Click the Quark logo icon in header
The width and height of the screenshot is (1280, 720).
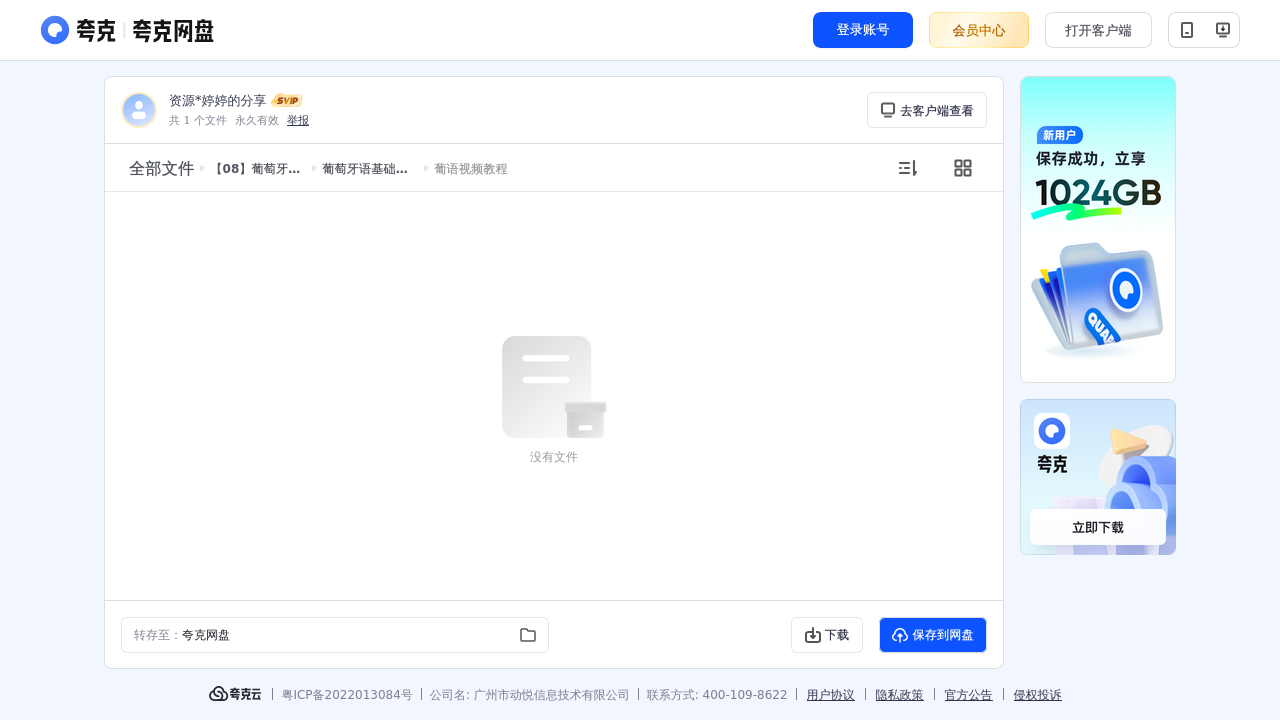(55, 30)
